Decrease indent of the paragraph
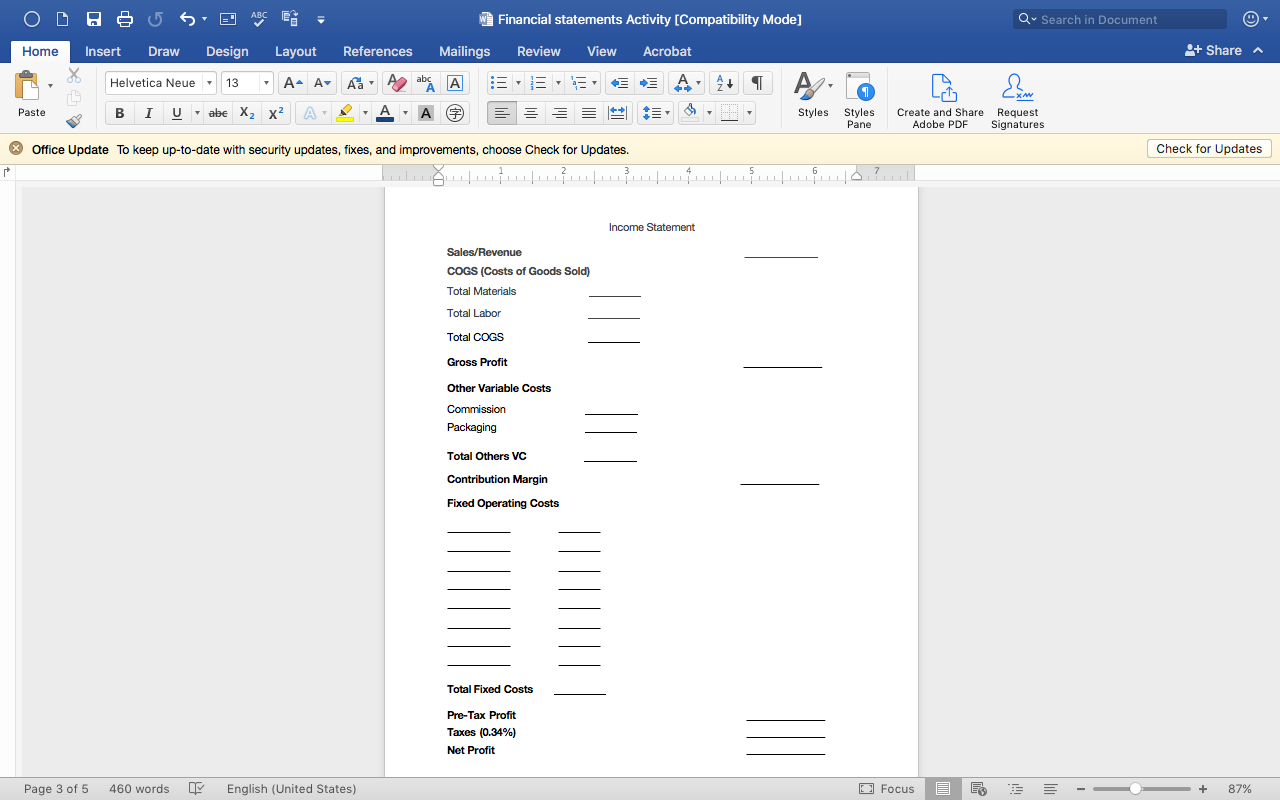1280x800 pixels. 619,83
